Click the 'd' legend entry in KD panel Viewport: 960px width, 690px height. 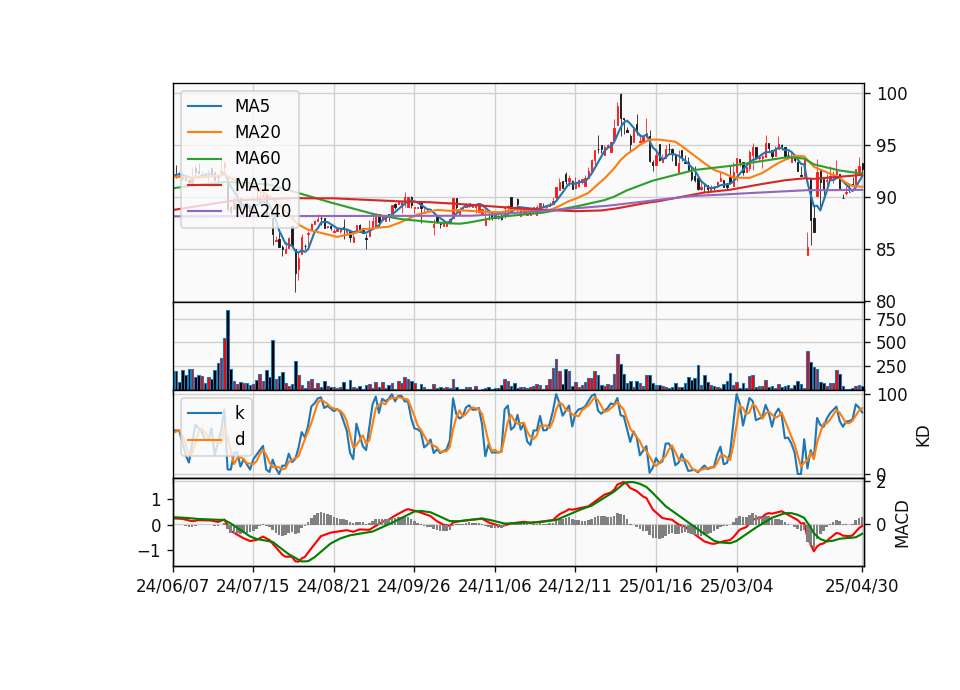click(239, 438)
